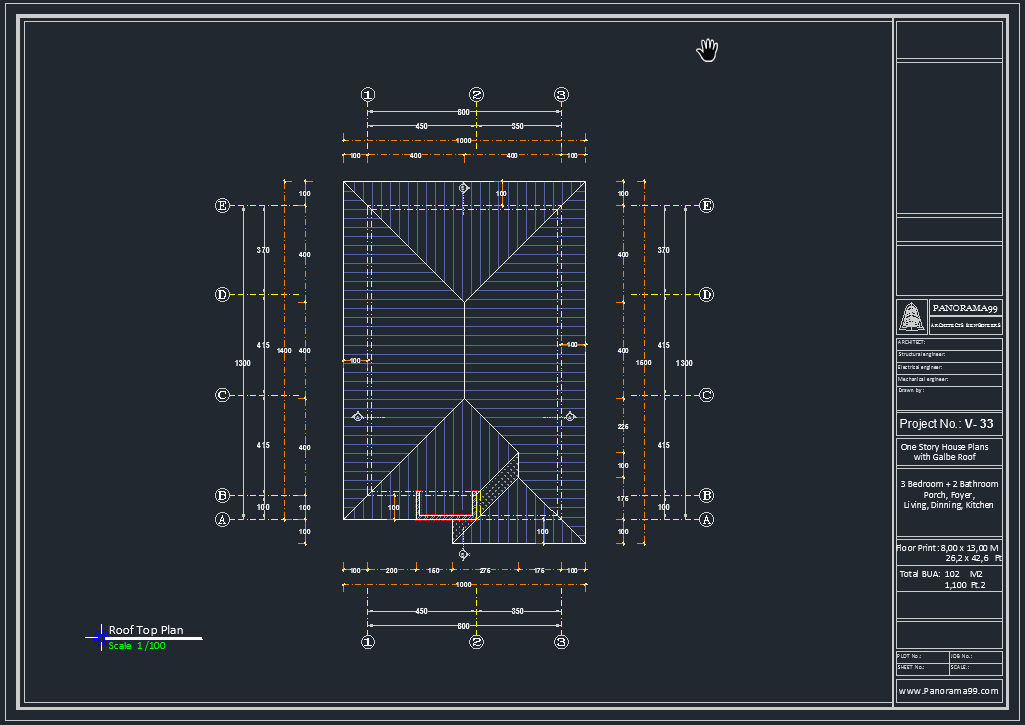Click the "Total BUA: 102 M2" text
Image resolution: width=1025 pixels, height=725 pixels.
click(941, 574)
